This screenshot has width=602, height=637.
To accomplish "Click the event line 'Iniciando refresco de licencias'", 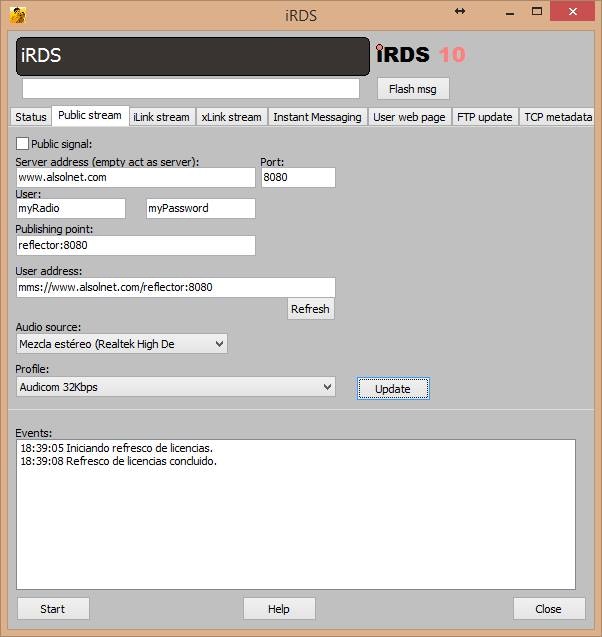I will [117, 448].
